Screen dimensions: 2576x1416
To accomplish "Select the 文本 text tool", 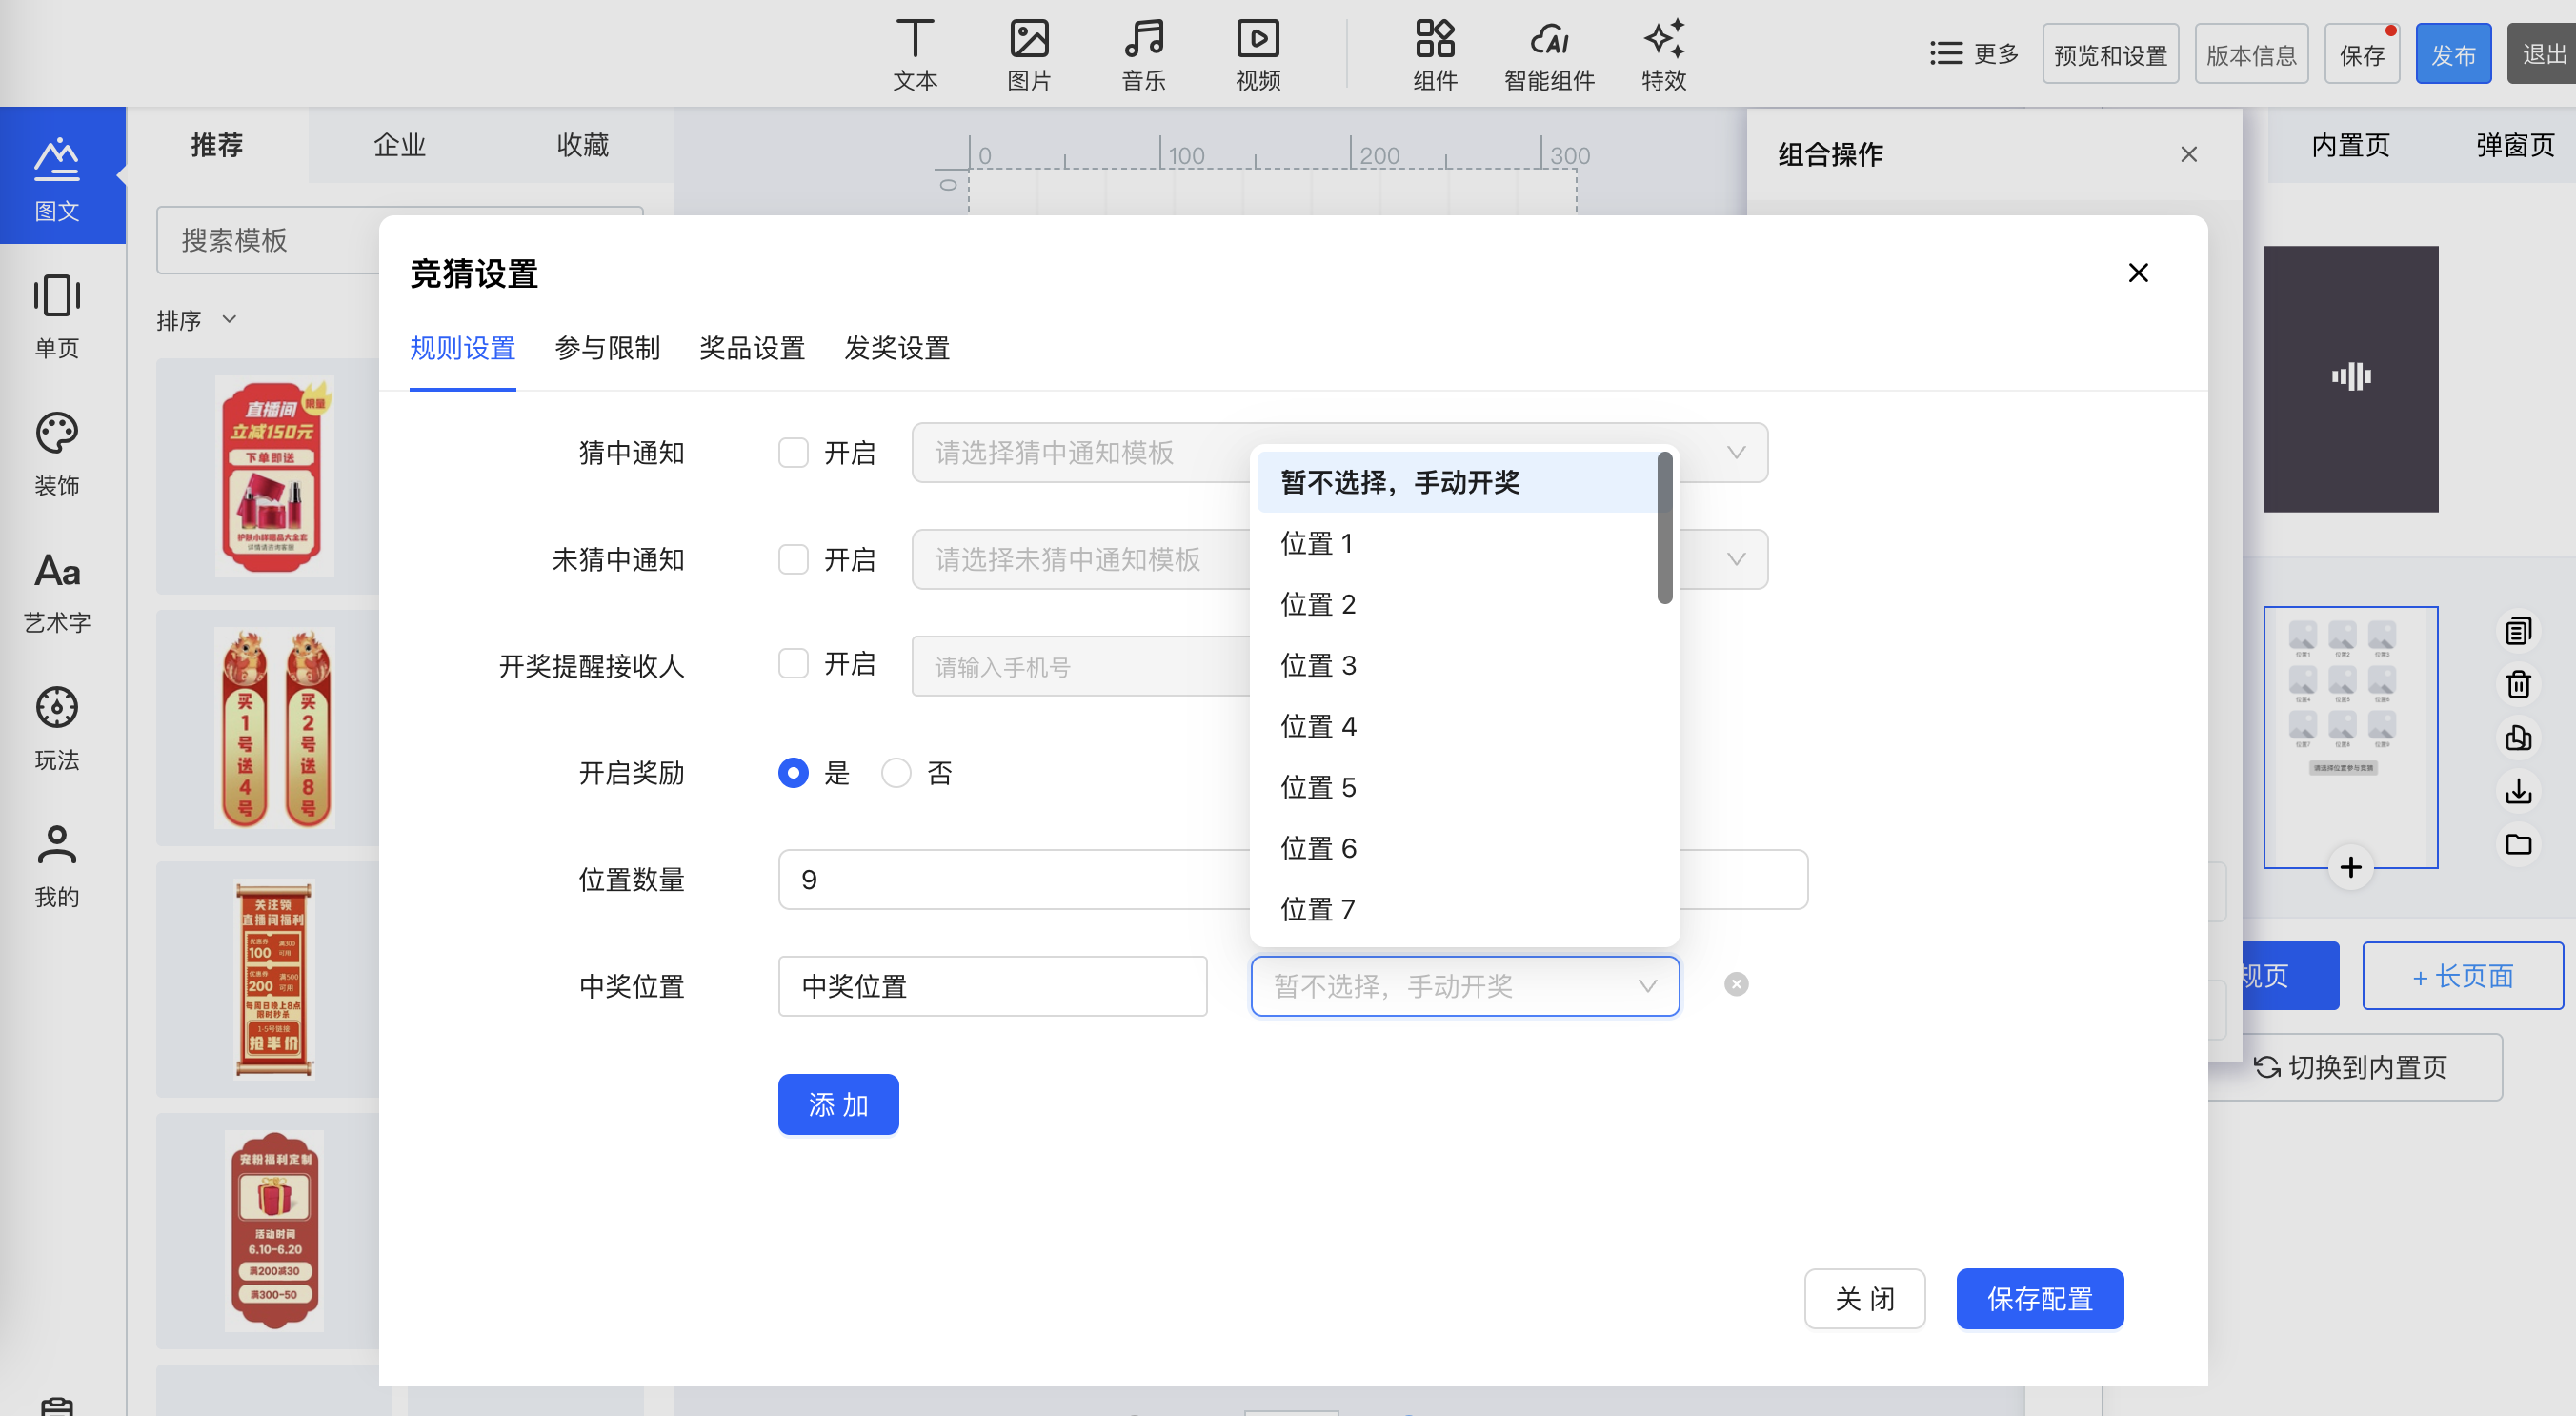I will point(914,55).
